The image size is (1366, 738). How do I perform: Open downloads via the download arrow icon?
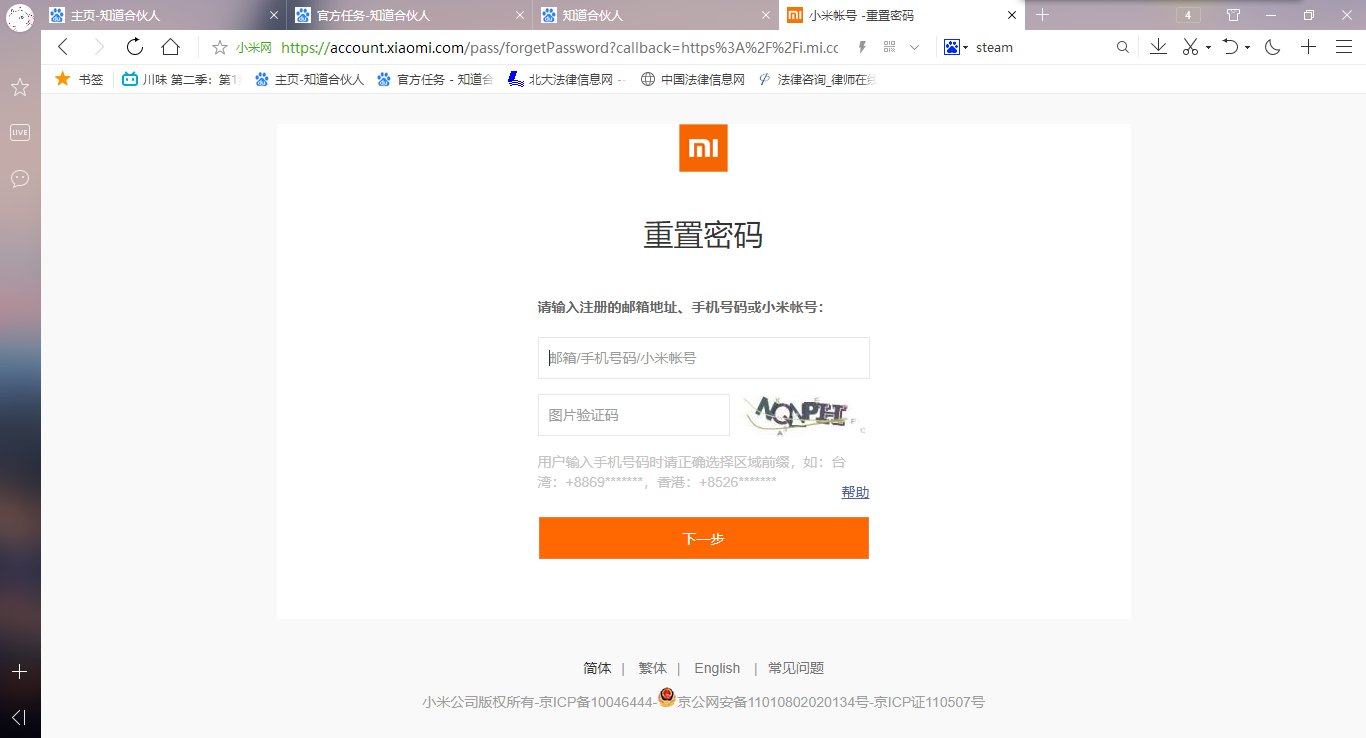[x=1157, y=46]
